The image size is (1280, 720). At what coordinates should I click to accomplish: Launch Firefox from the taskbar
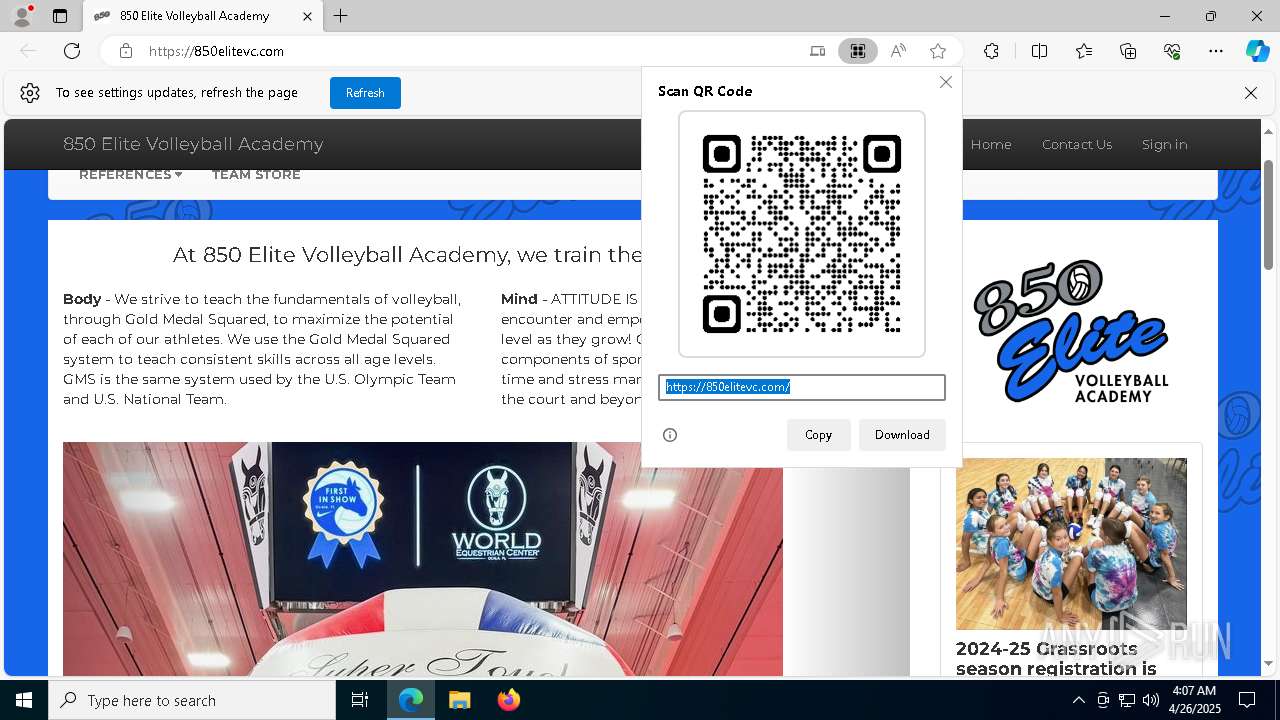508,700
